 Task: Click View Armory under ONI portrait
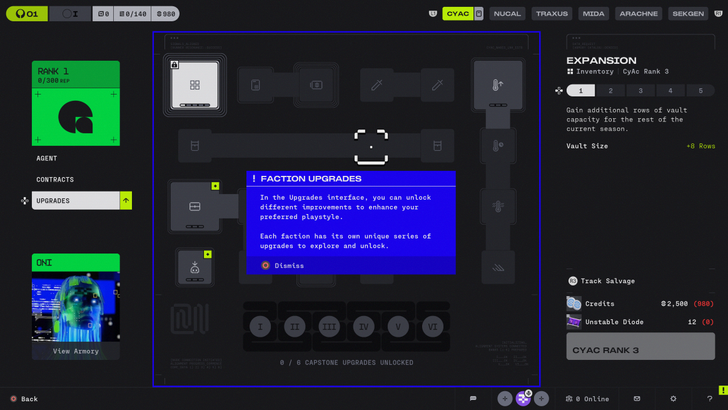pyautogui.click(x=75, y=351)
